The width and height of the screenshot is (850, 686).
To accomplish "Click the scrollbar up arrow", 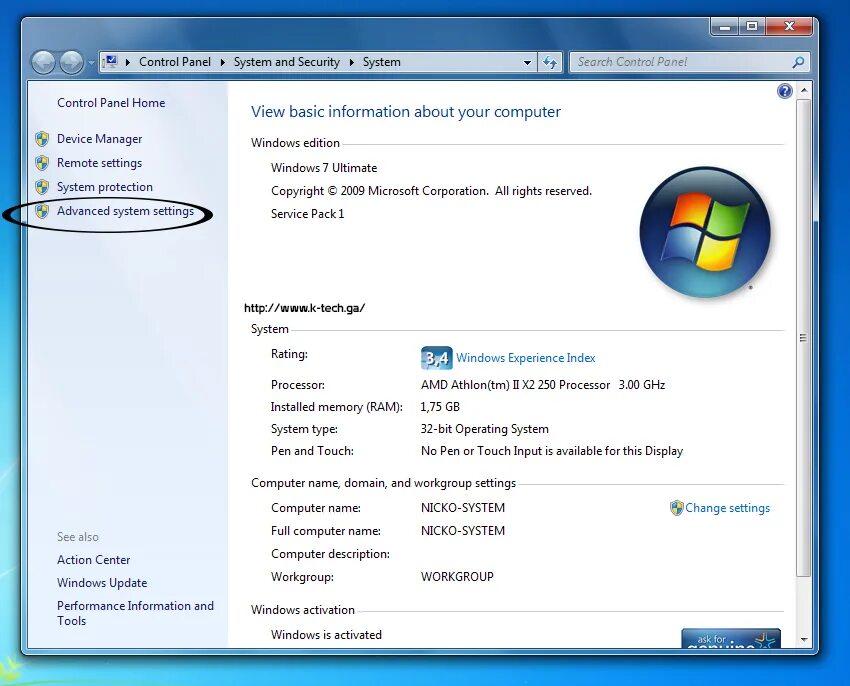I will [x=804, y=90].
